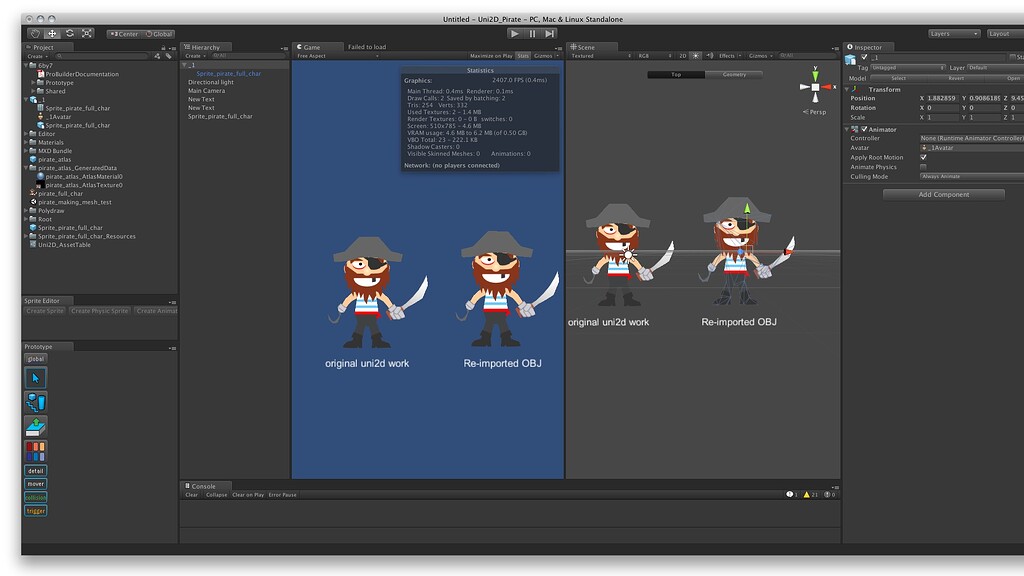This screenshot has width=1024, height=576.
Task: Clear the Console with the Clear button
Action: click(x=191, y=494)
